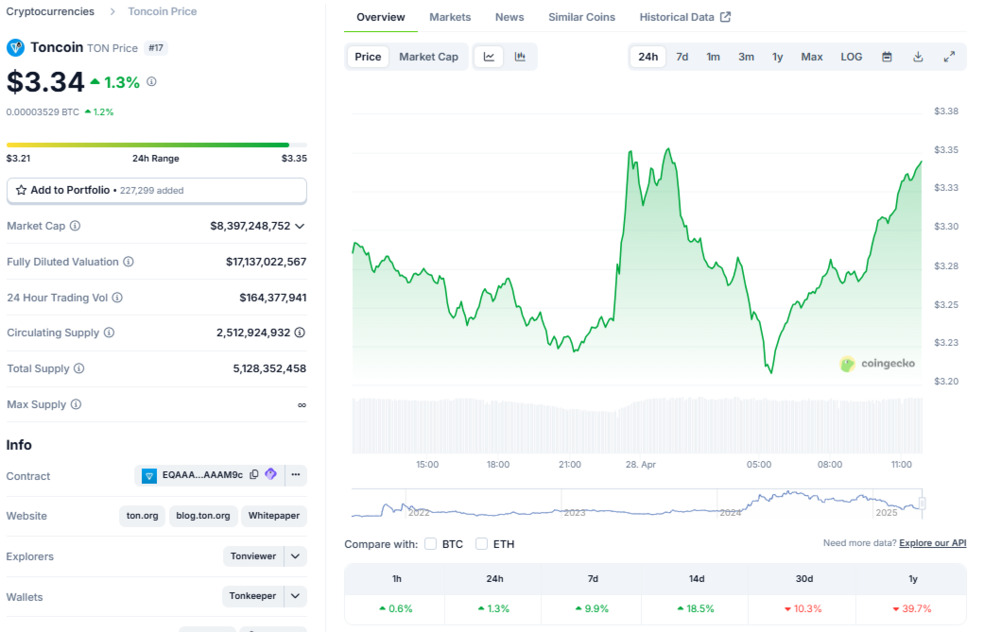Open the Similar Coins tab

pyautogui.click(x=582, y=17)
